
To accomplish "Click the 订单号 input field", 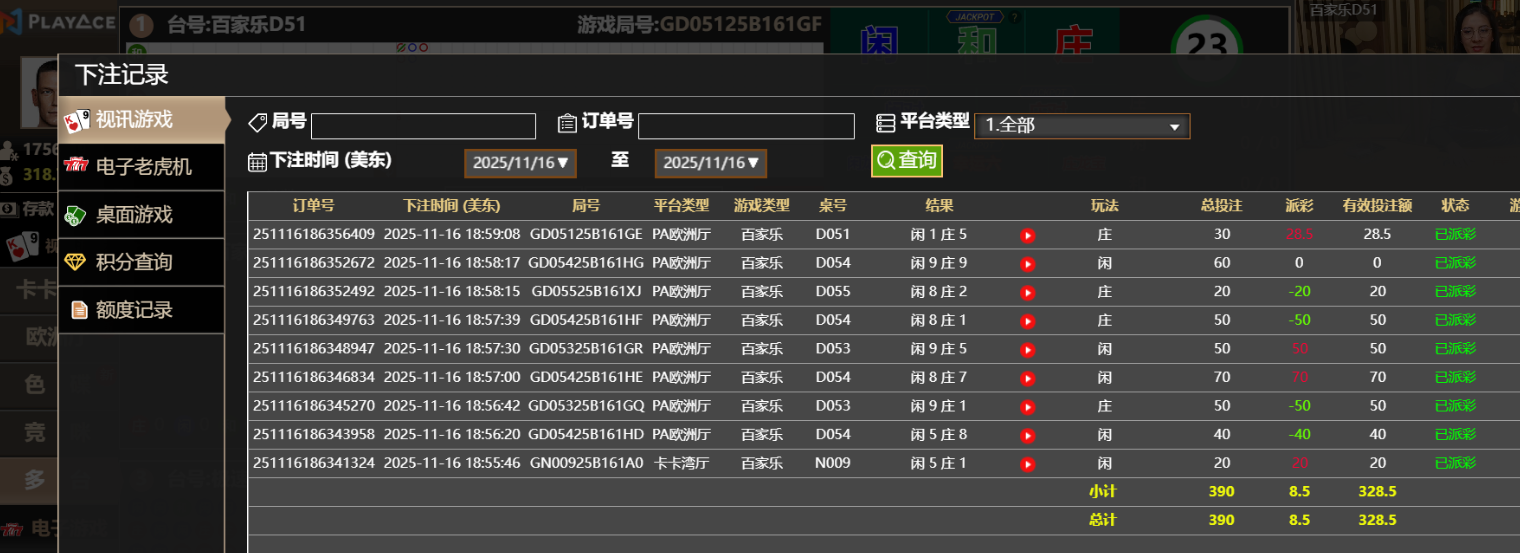I will pos(746,126).
